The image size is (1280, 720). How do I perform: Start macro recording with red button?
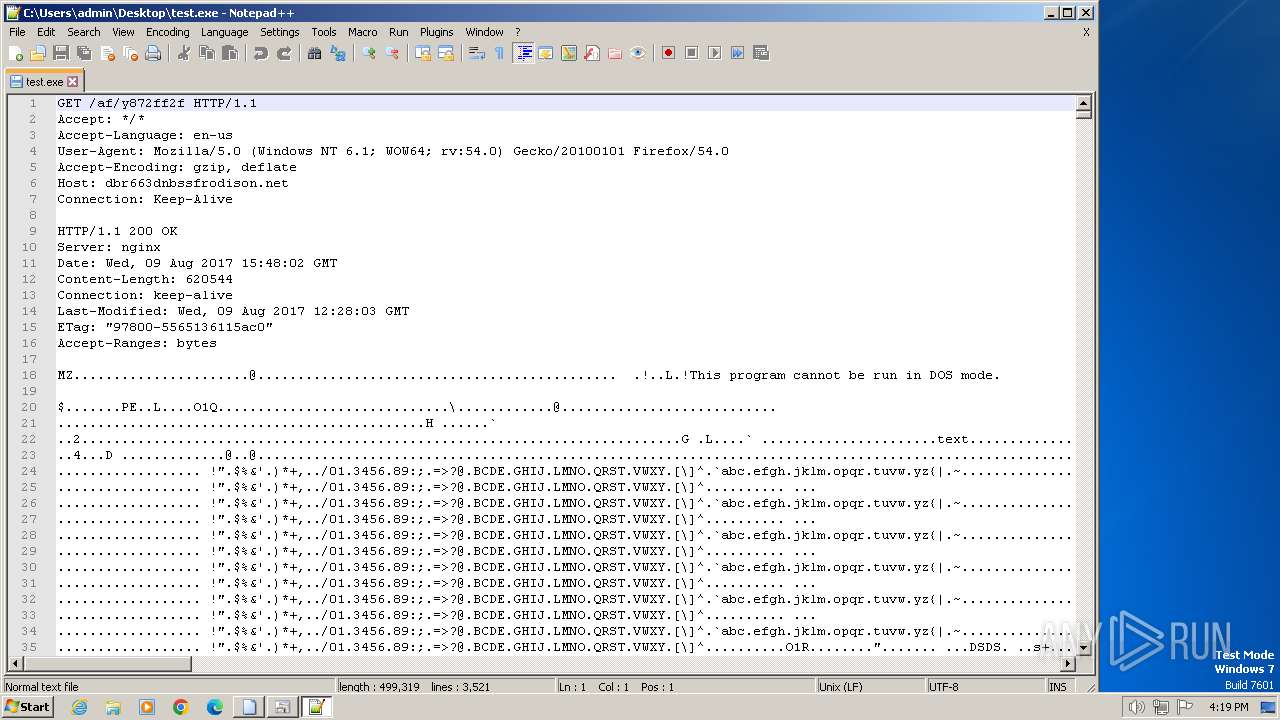click(669, 53)
